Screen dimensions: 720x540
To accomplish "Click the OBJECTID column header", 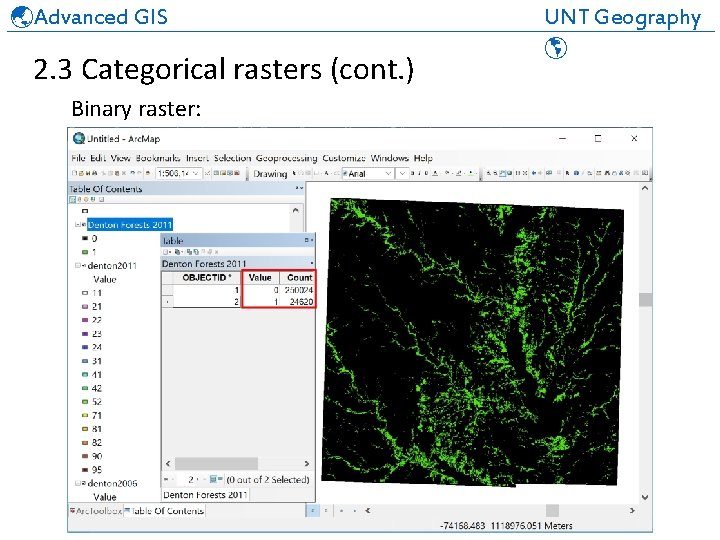I will tap(206, 277).
